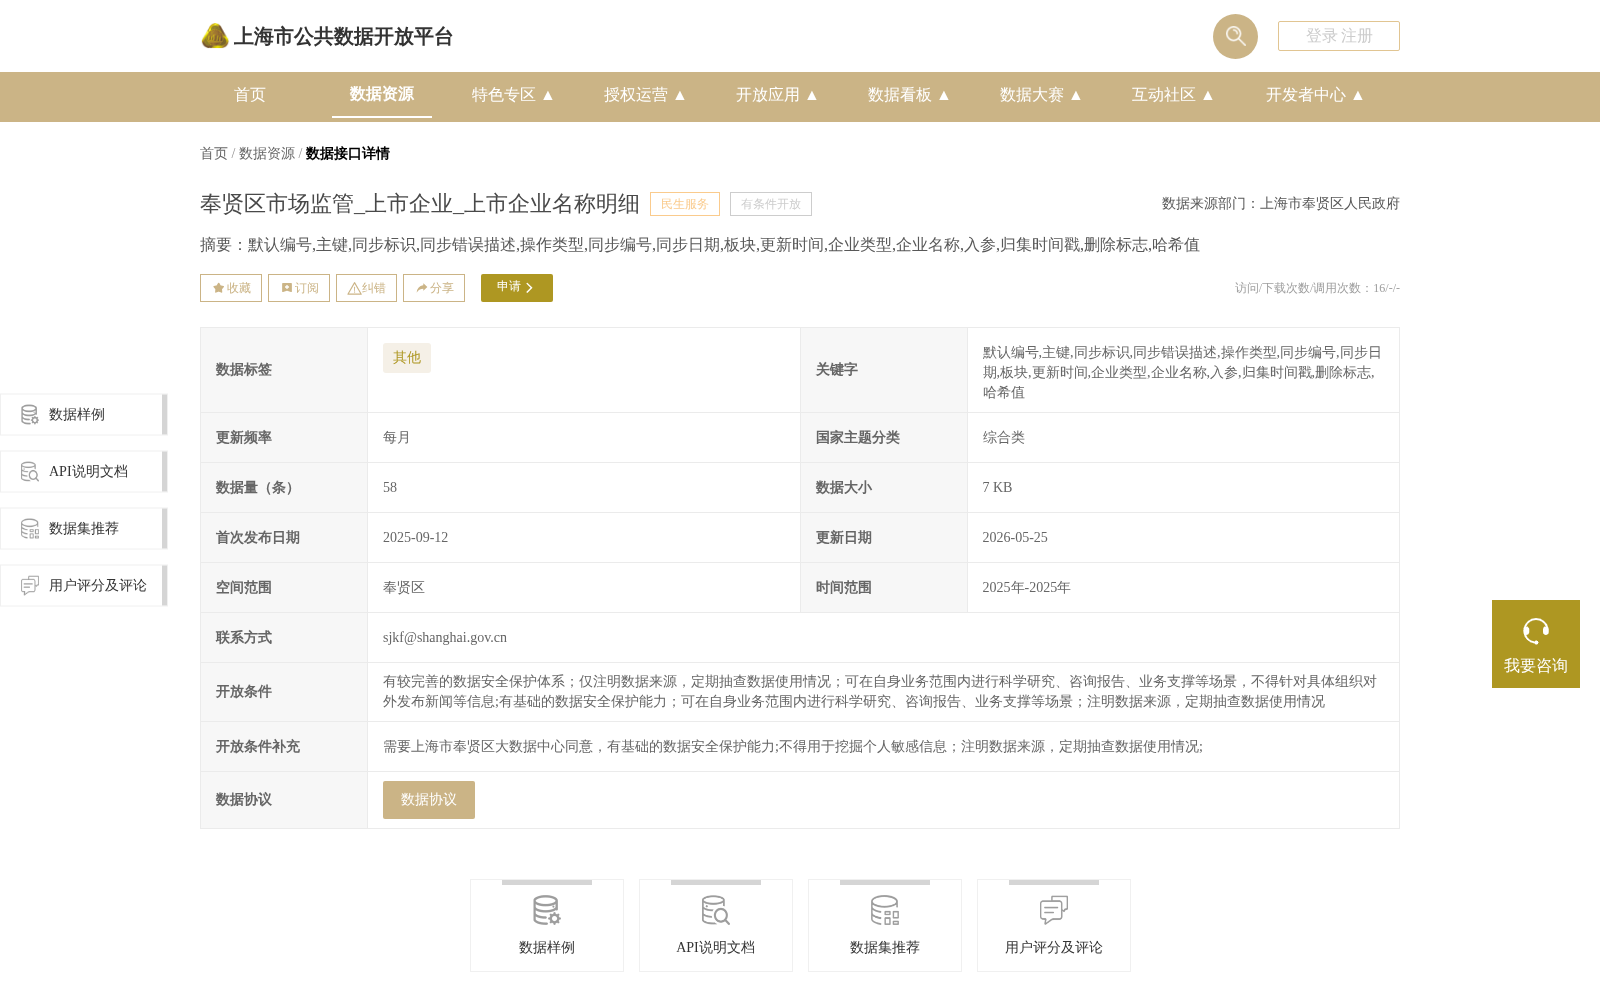Click the 登录 注册 button
The height and width of the screenshot is (1000, 1600).
pos(1339,36)
